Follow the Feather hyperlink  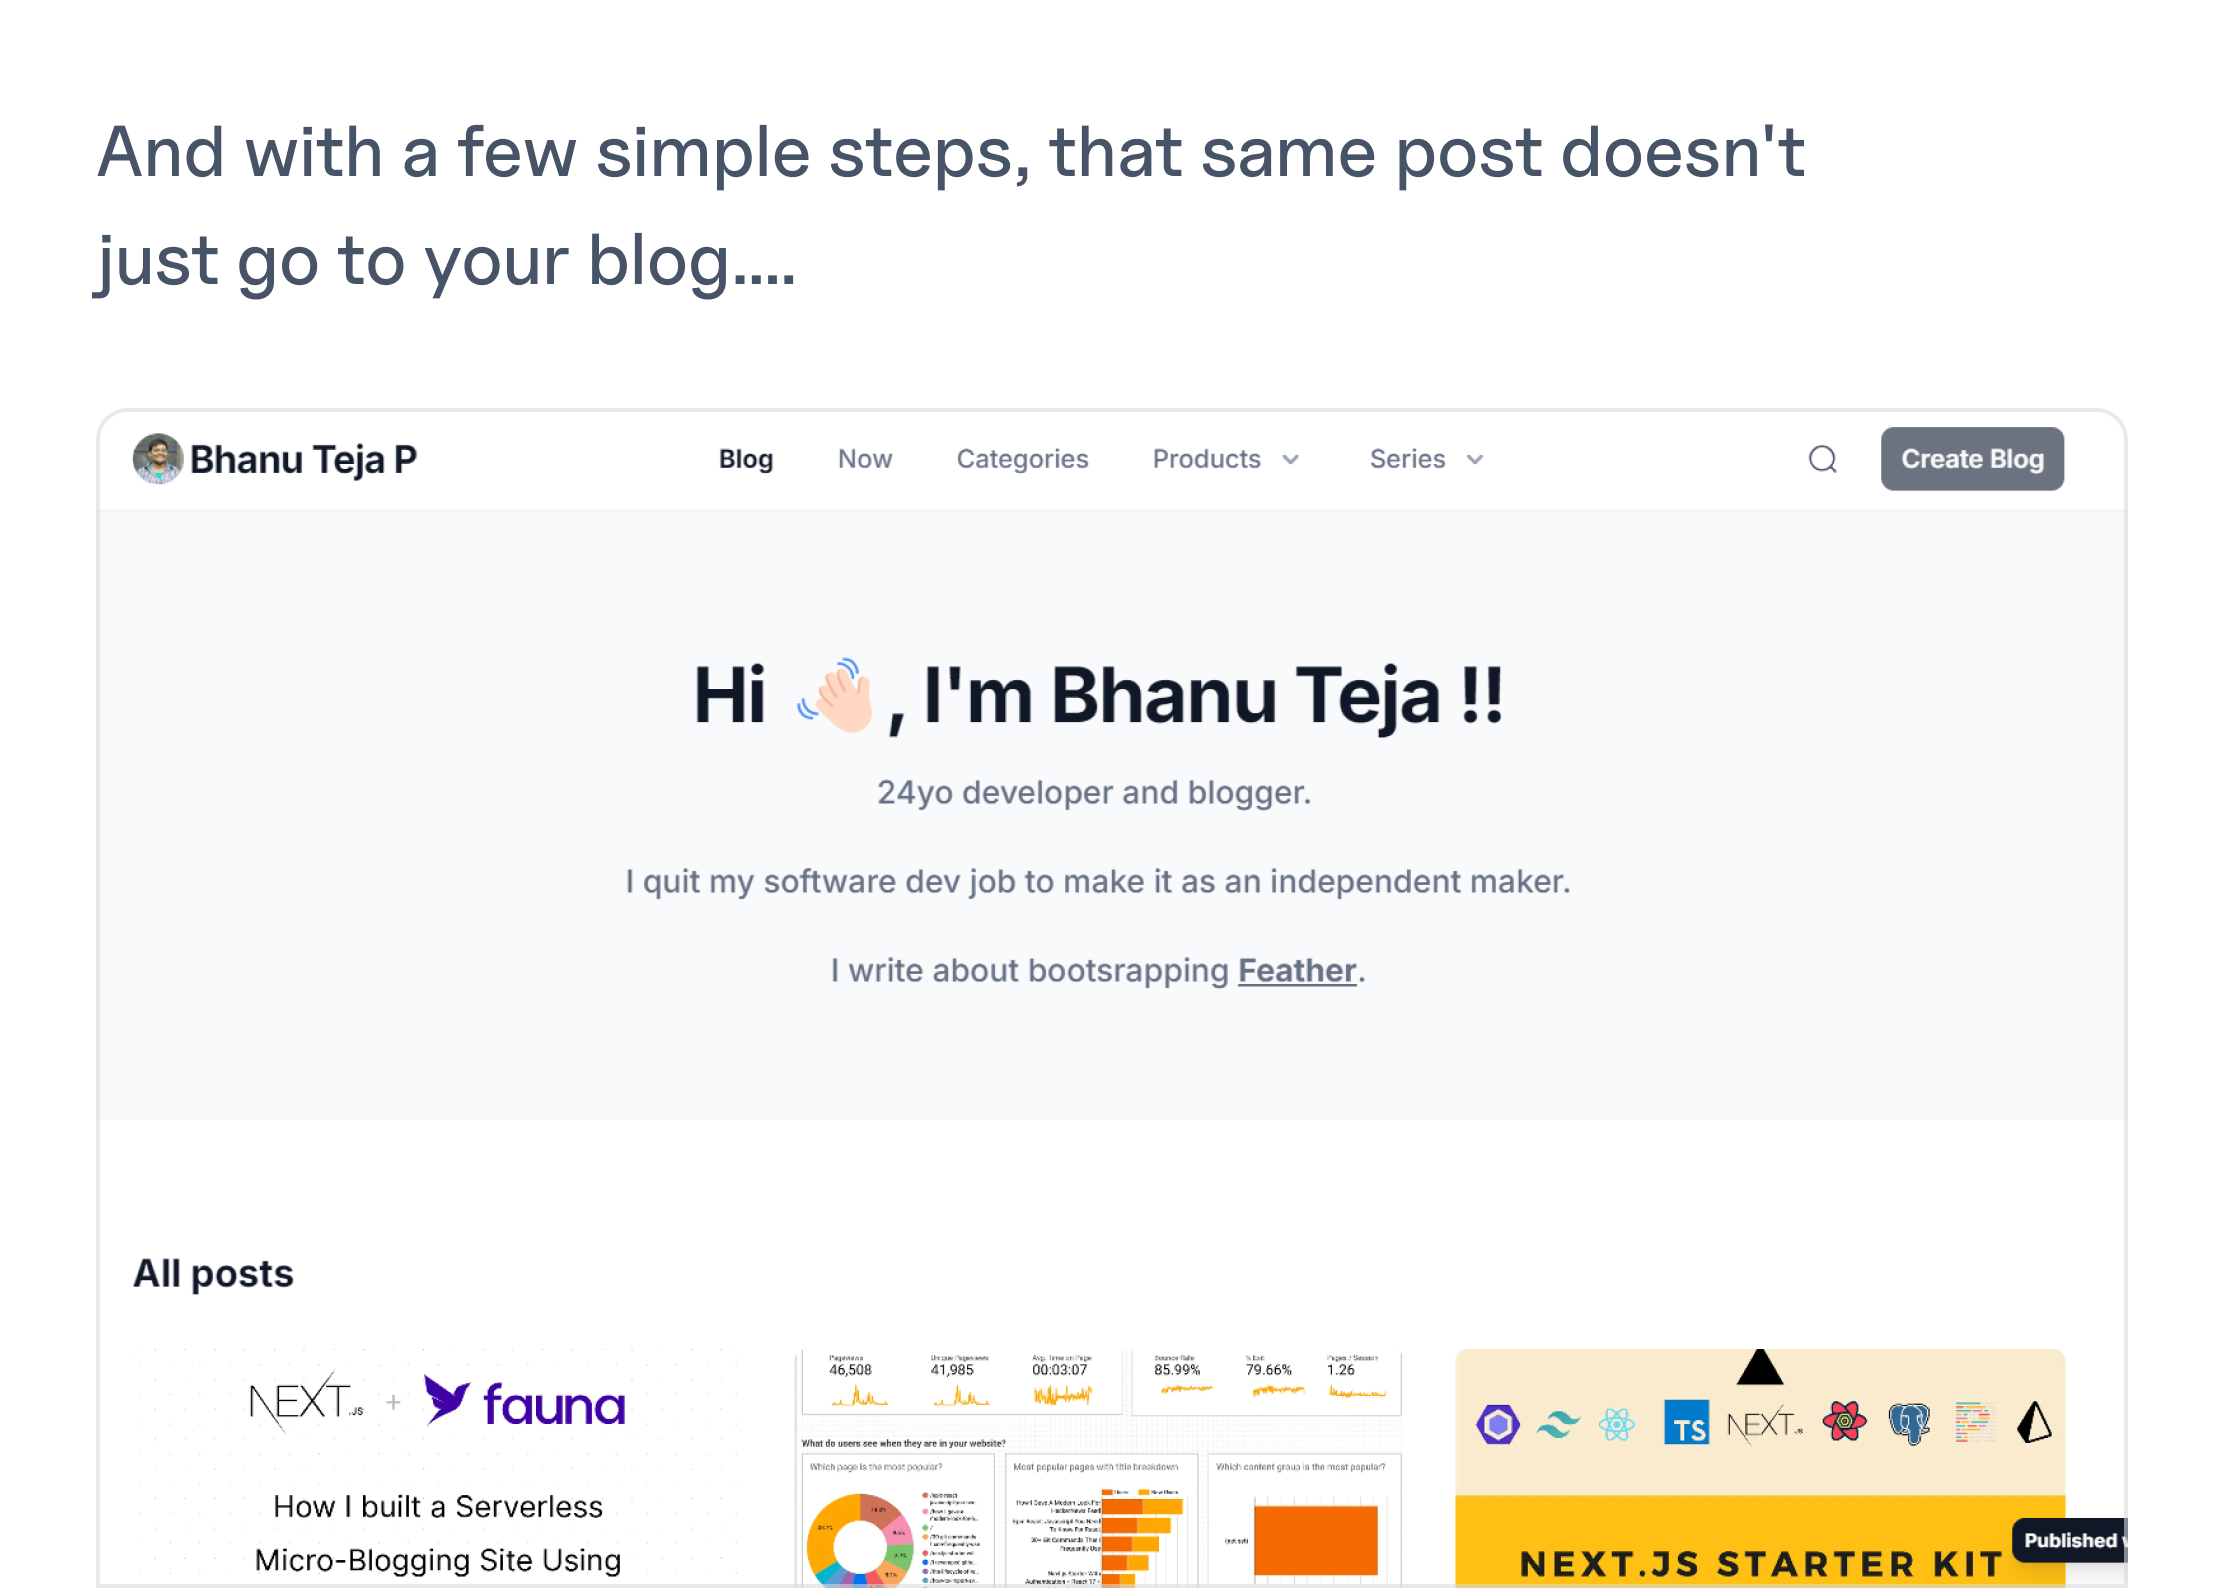pyautogui.click(x=1297, y=970)
